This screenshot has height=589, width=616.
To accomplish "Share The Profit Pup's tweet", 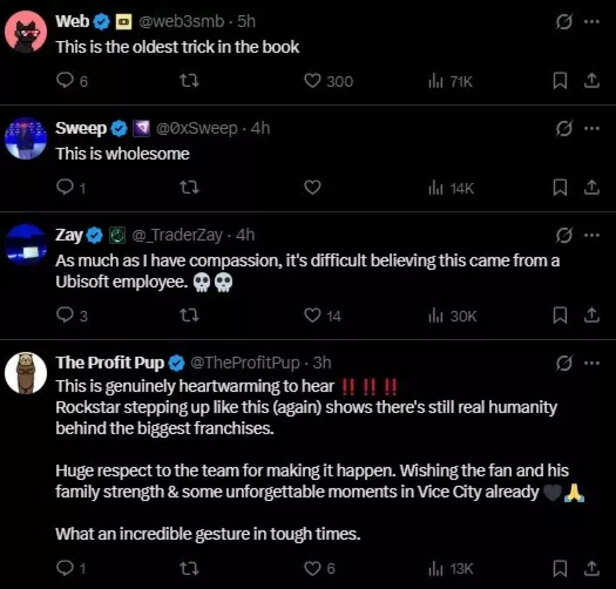I will pos(591,568).
